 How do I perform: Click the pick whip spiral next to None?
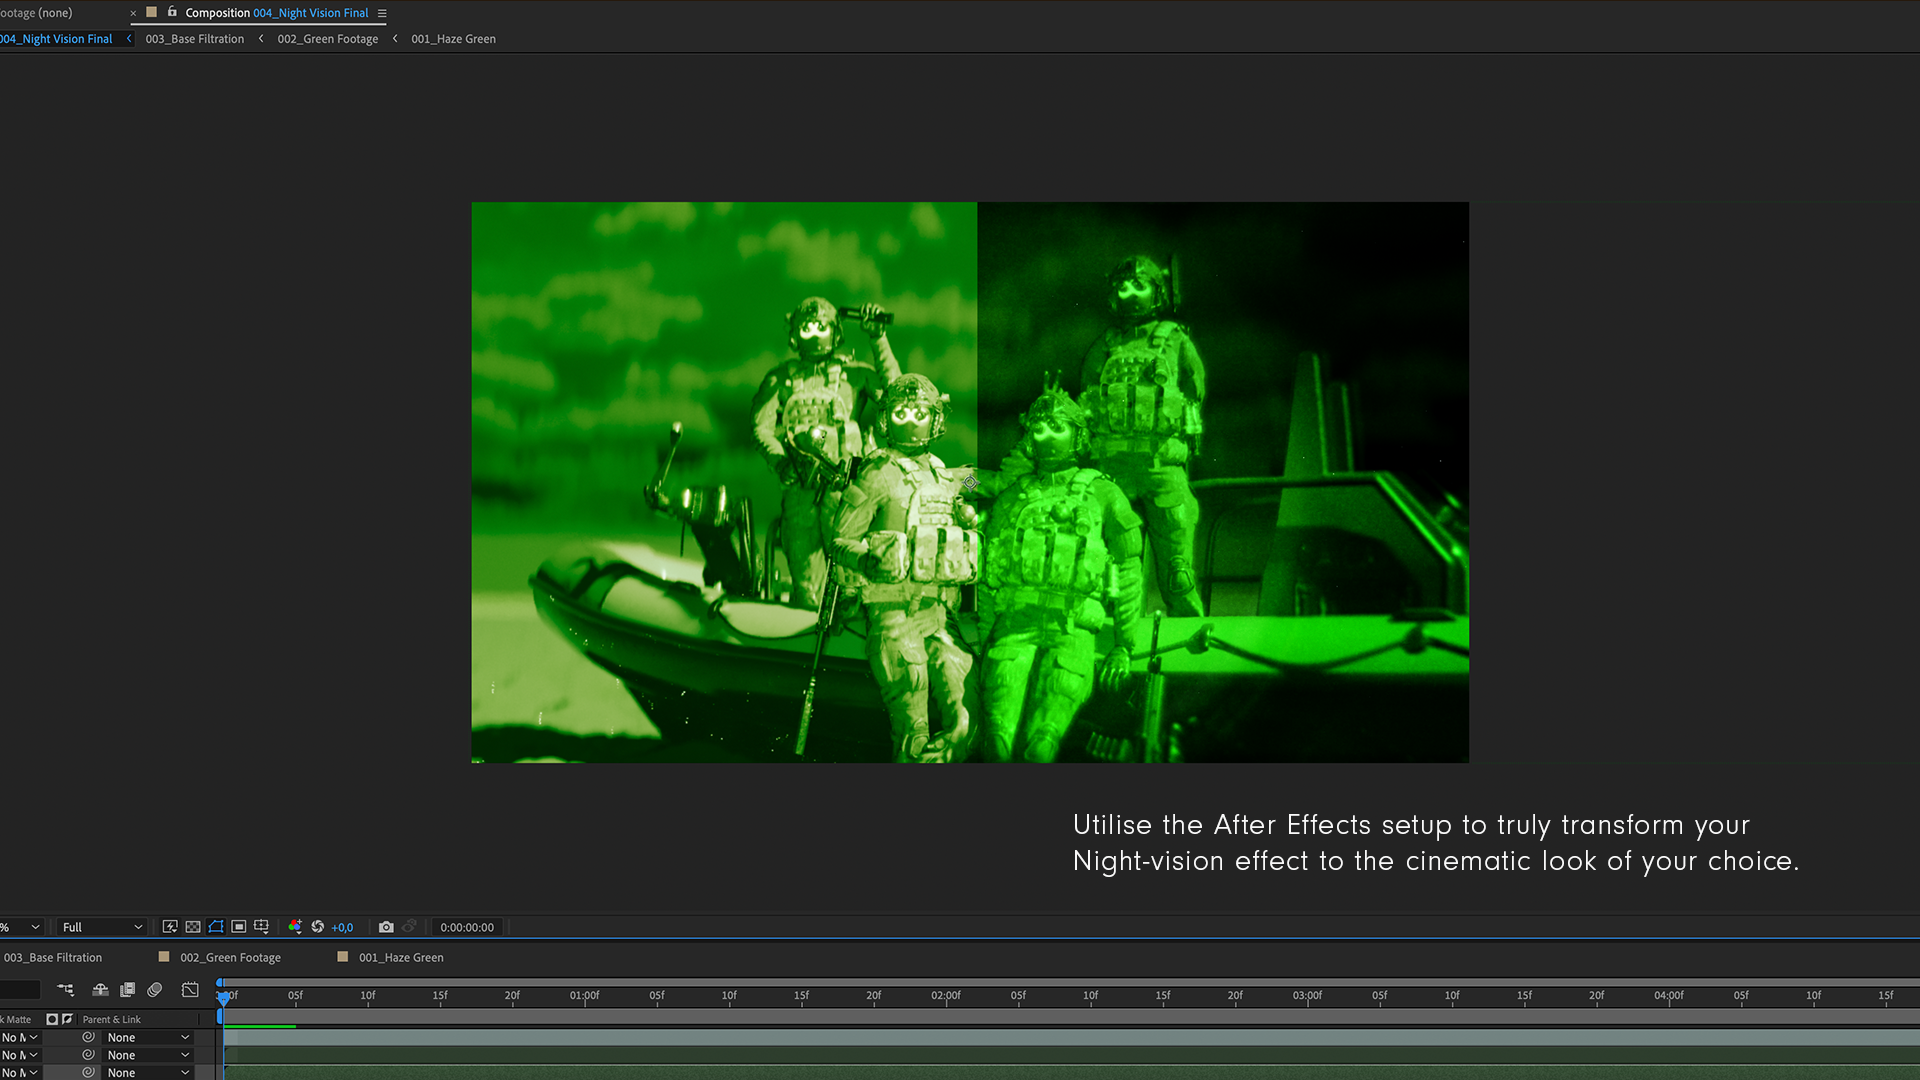(x=88, y=1037)
